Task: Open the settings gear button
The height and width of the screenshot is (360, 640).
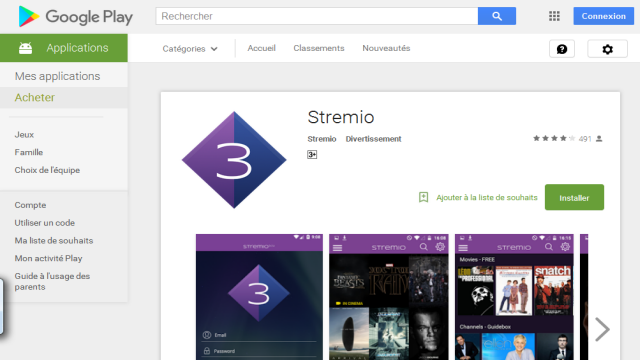Action: click(x=607, y=49)
